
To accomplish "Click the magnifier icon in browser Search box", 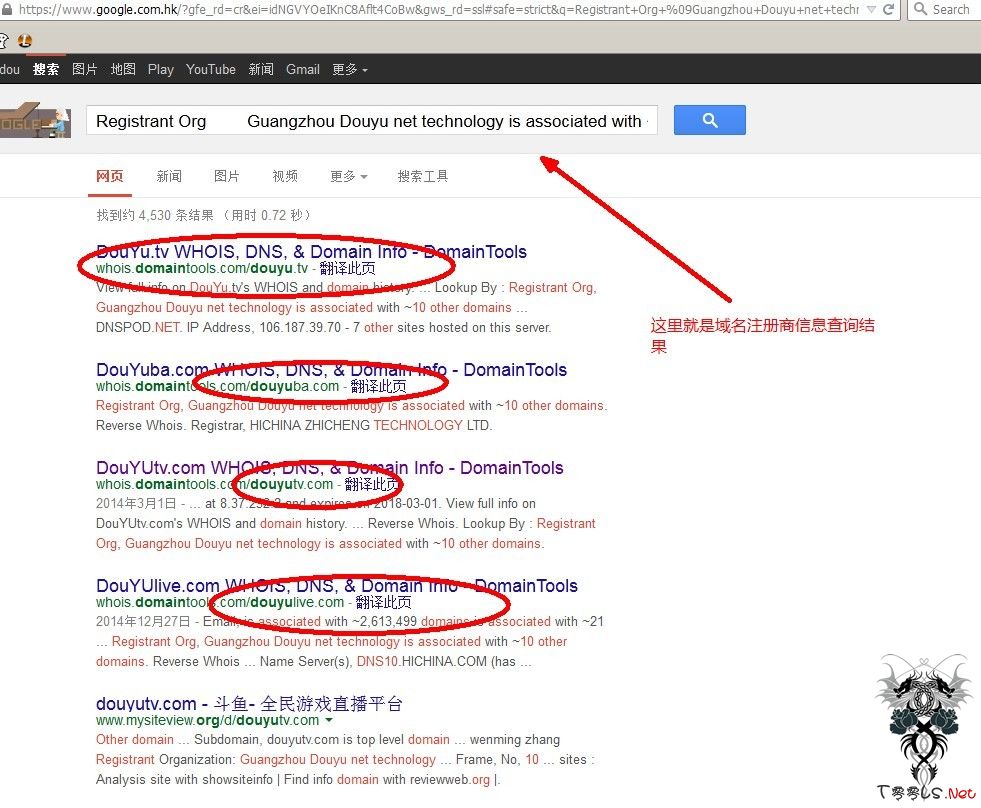I will coord(920,9).
